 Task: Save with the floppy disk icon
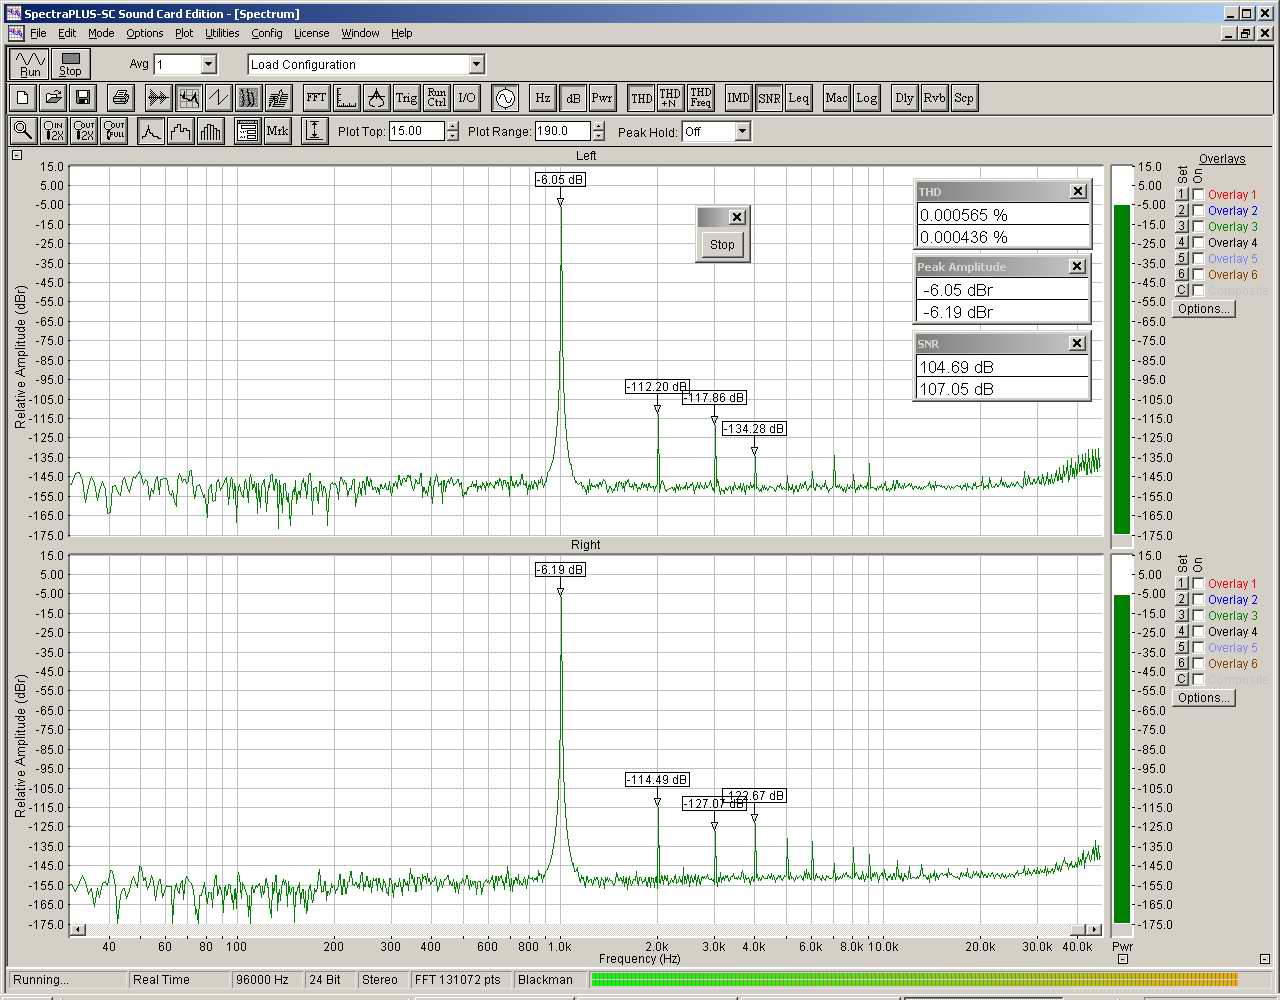click(83, 98)
